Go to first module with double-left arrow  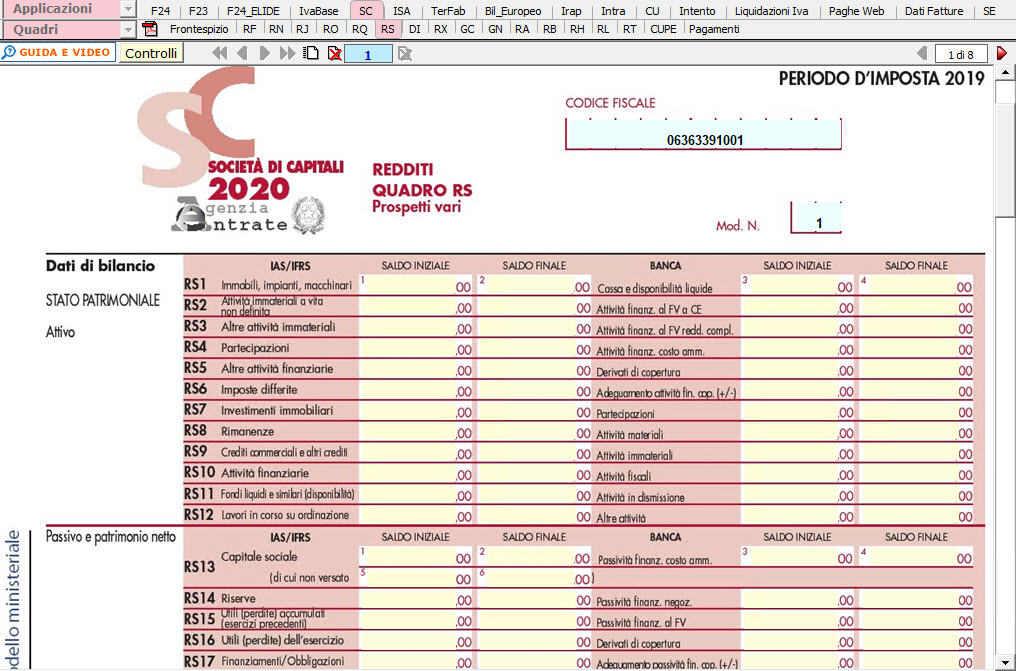tap(220, 54)
